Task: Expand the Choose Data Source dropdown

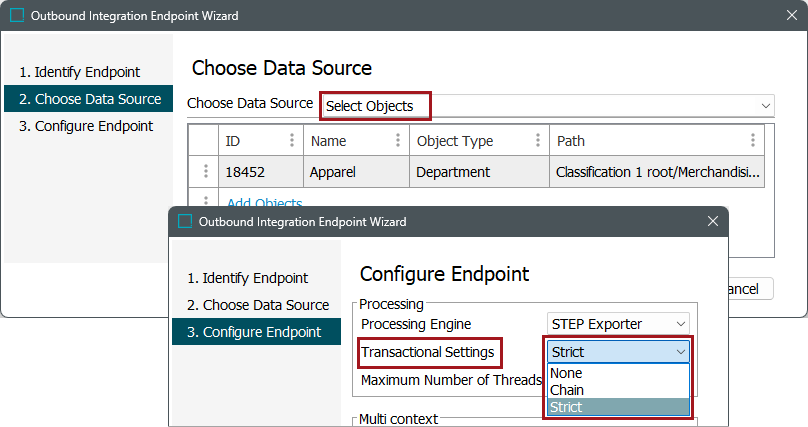Action: [766, 105]
